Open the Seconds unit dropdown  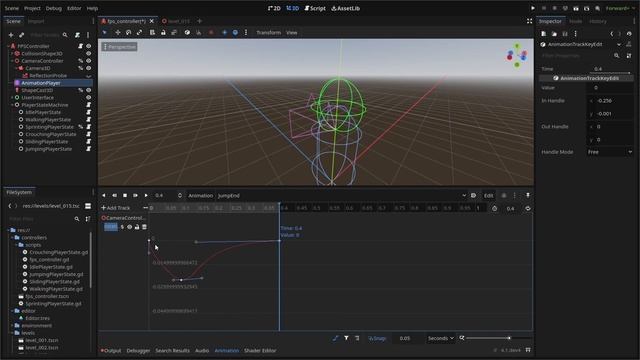441,338
